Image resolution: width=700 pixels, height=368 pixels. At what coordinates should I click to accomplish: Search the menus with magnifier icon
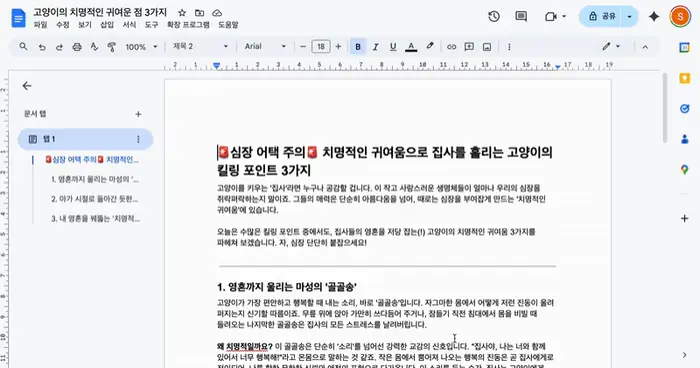pyautogui.click(x=23, y=46)
